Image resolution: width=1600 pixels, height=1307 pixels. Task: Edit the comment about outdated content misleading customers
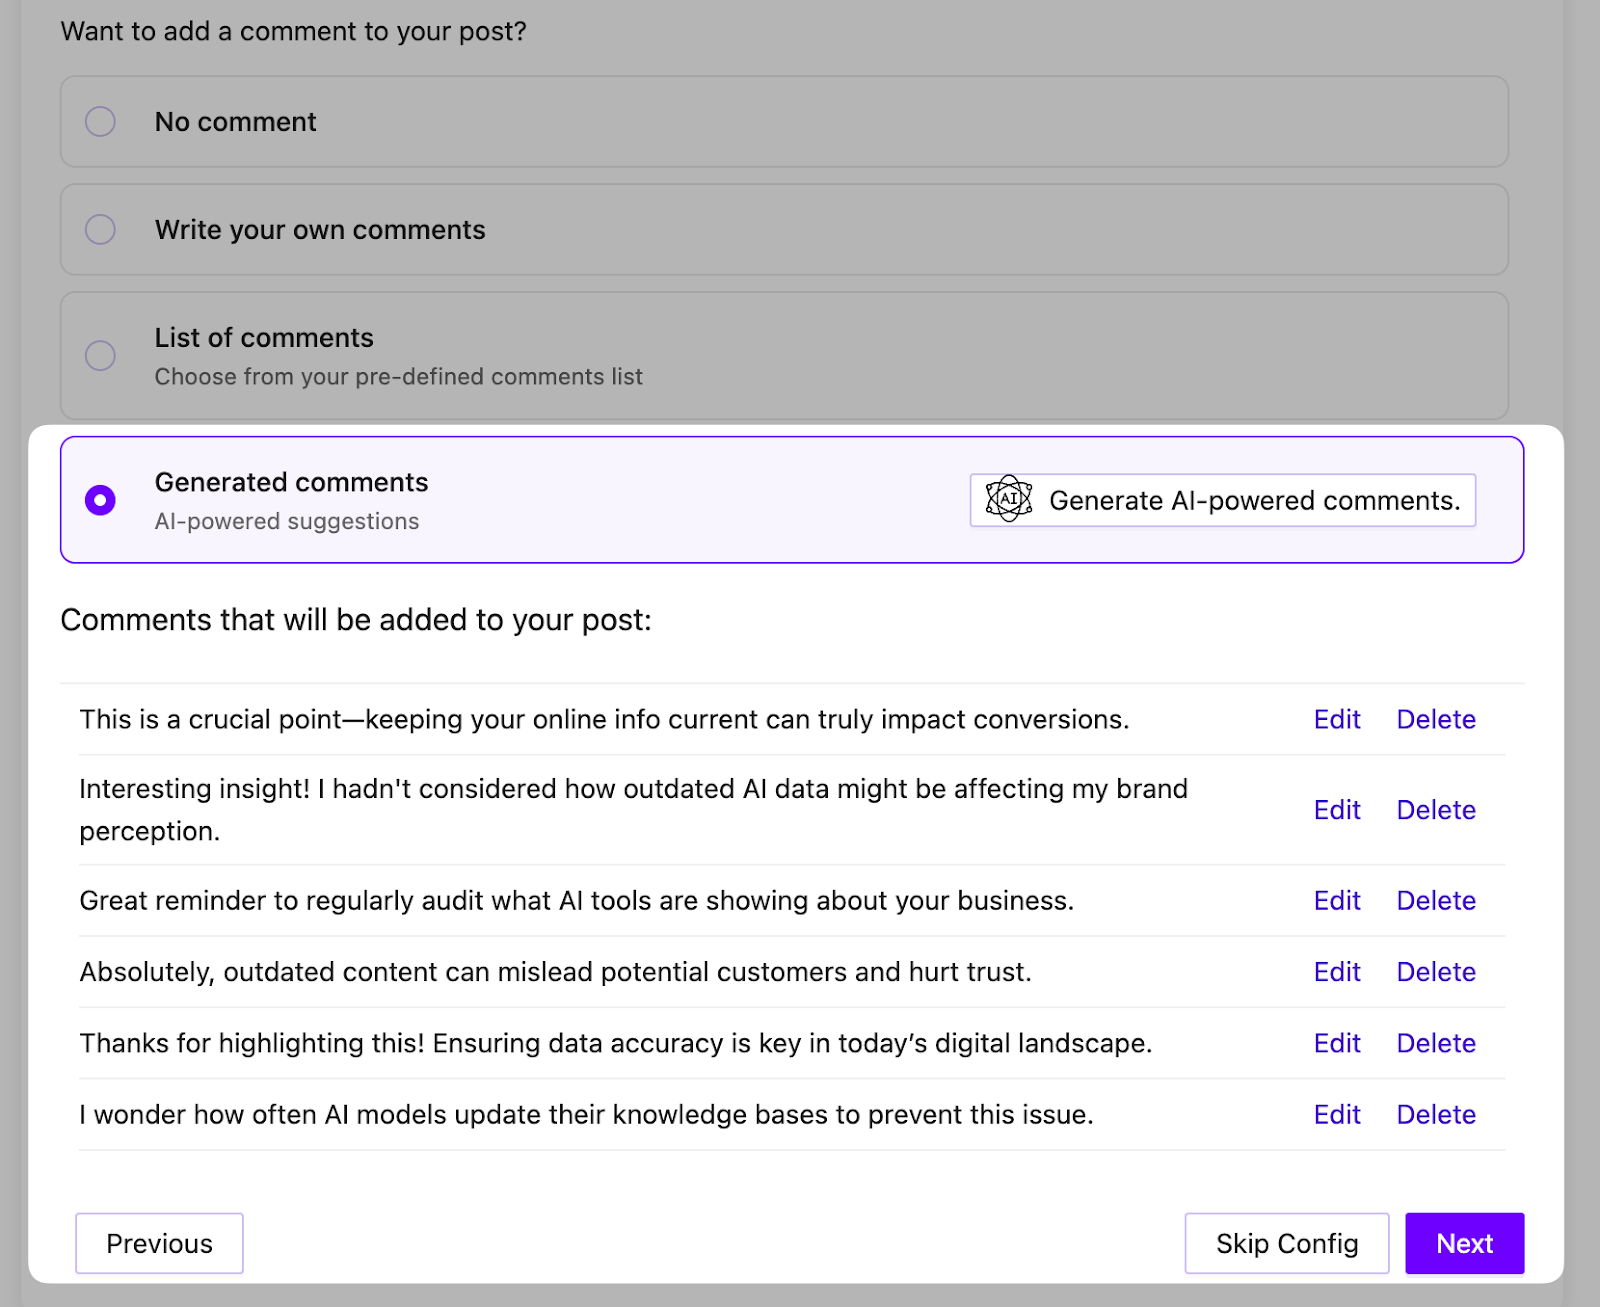pos(1336,971)
